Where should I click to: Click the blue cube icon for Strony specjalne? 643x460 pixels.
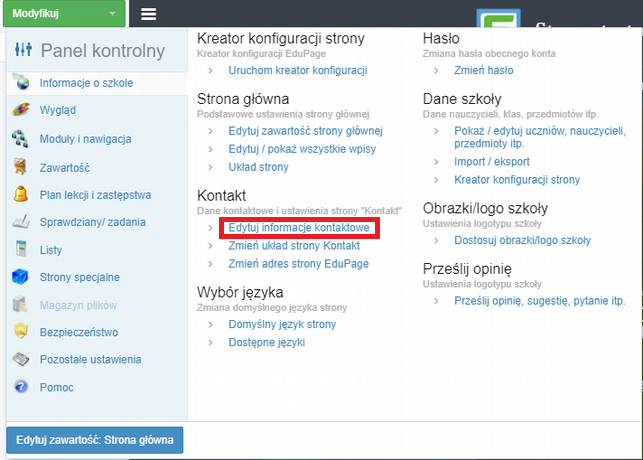(x=20, y=277)
